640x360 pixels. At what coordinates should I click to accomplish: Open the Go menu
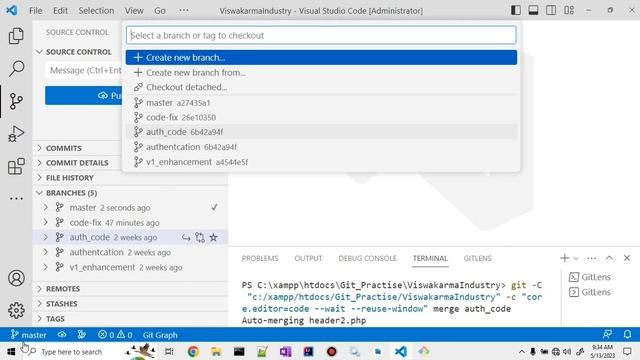tap(160, 11)
